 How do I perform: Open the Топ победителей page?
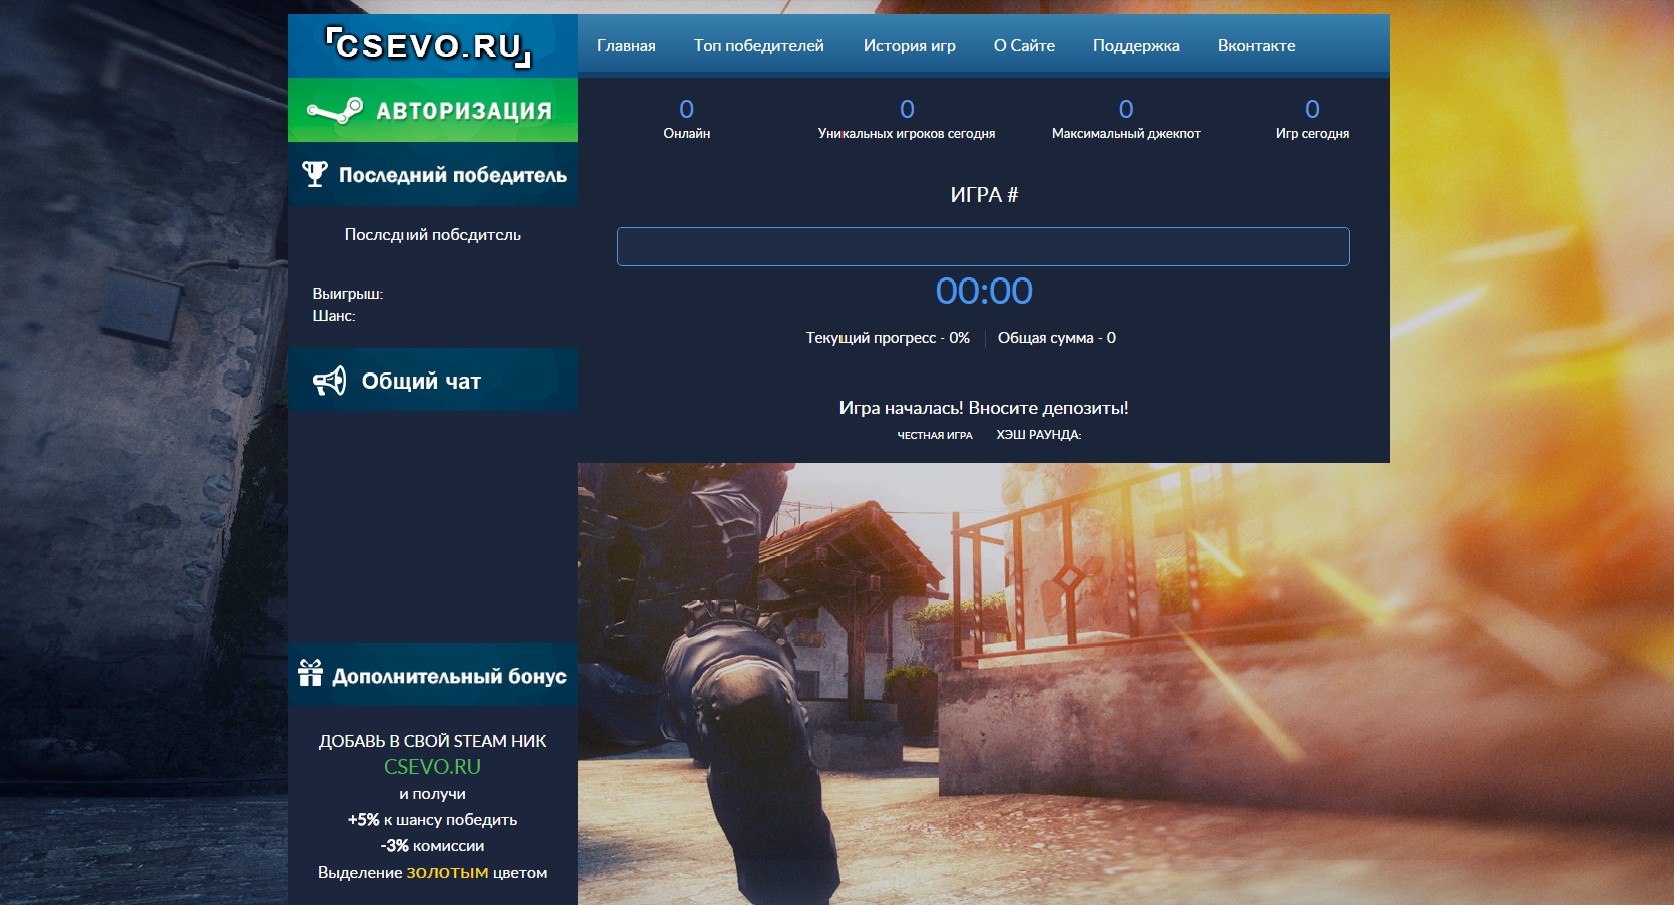[x=759, y=46]
